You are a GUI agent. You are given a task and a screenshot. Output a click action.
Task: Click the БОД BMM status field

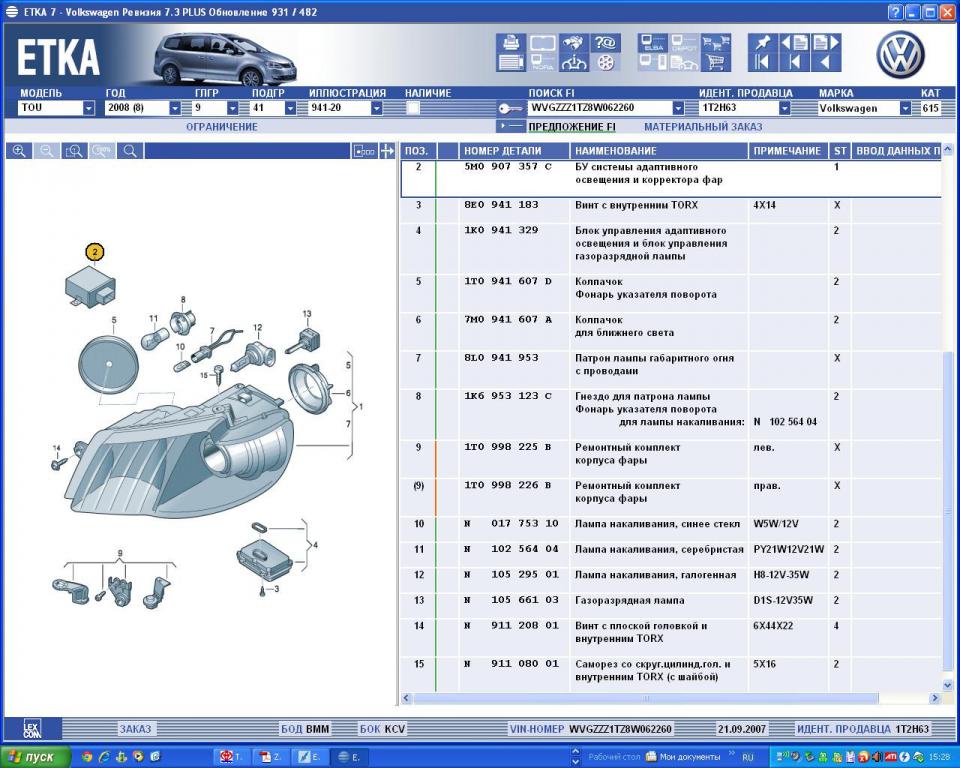point(305,729)
